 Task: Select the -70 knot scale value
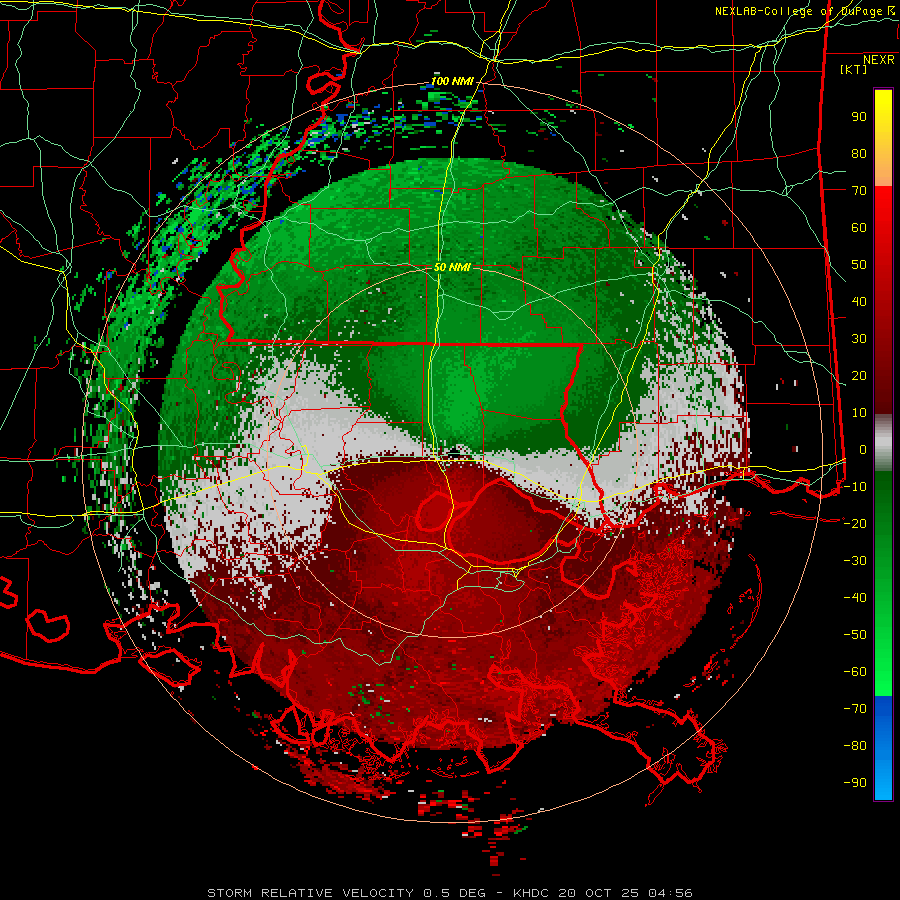point(855,709)
